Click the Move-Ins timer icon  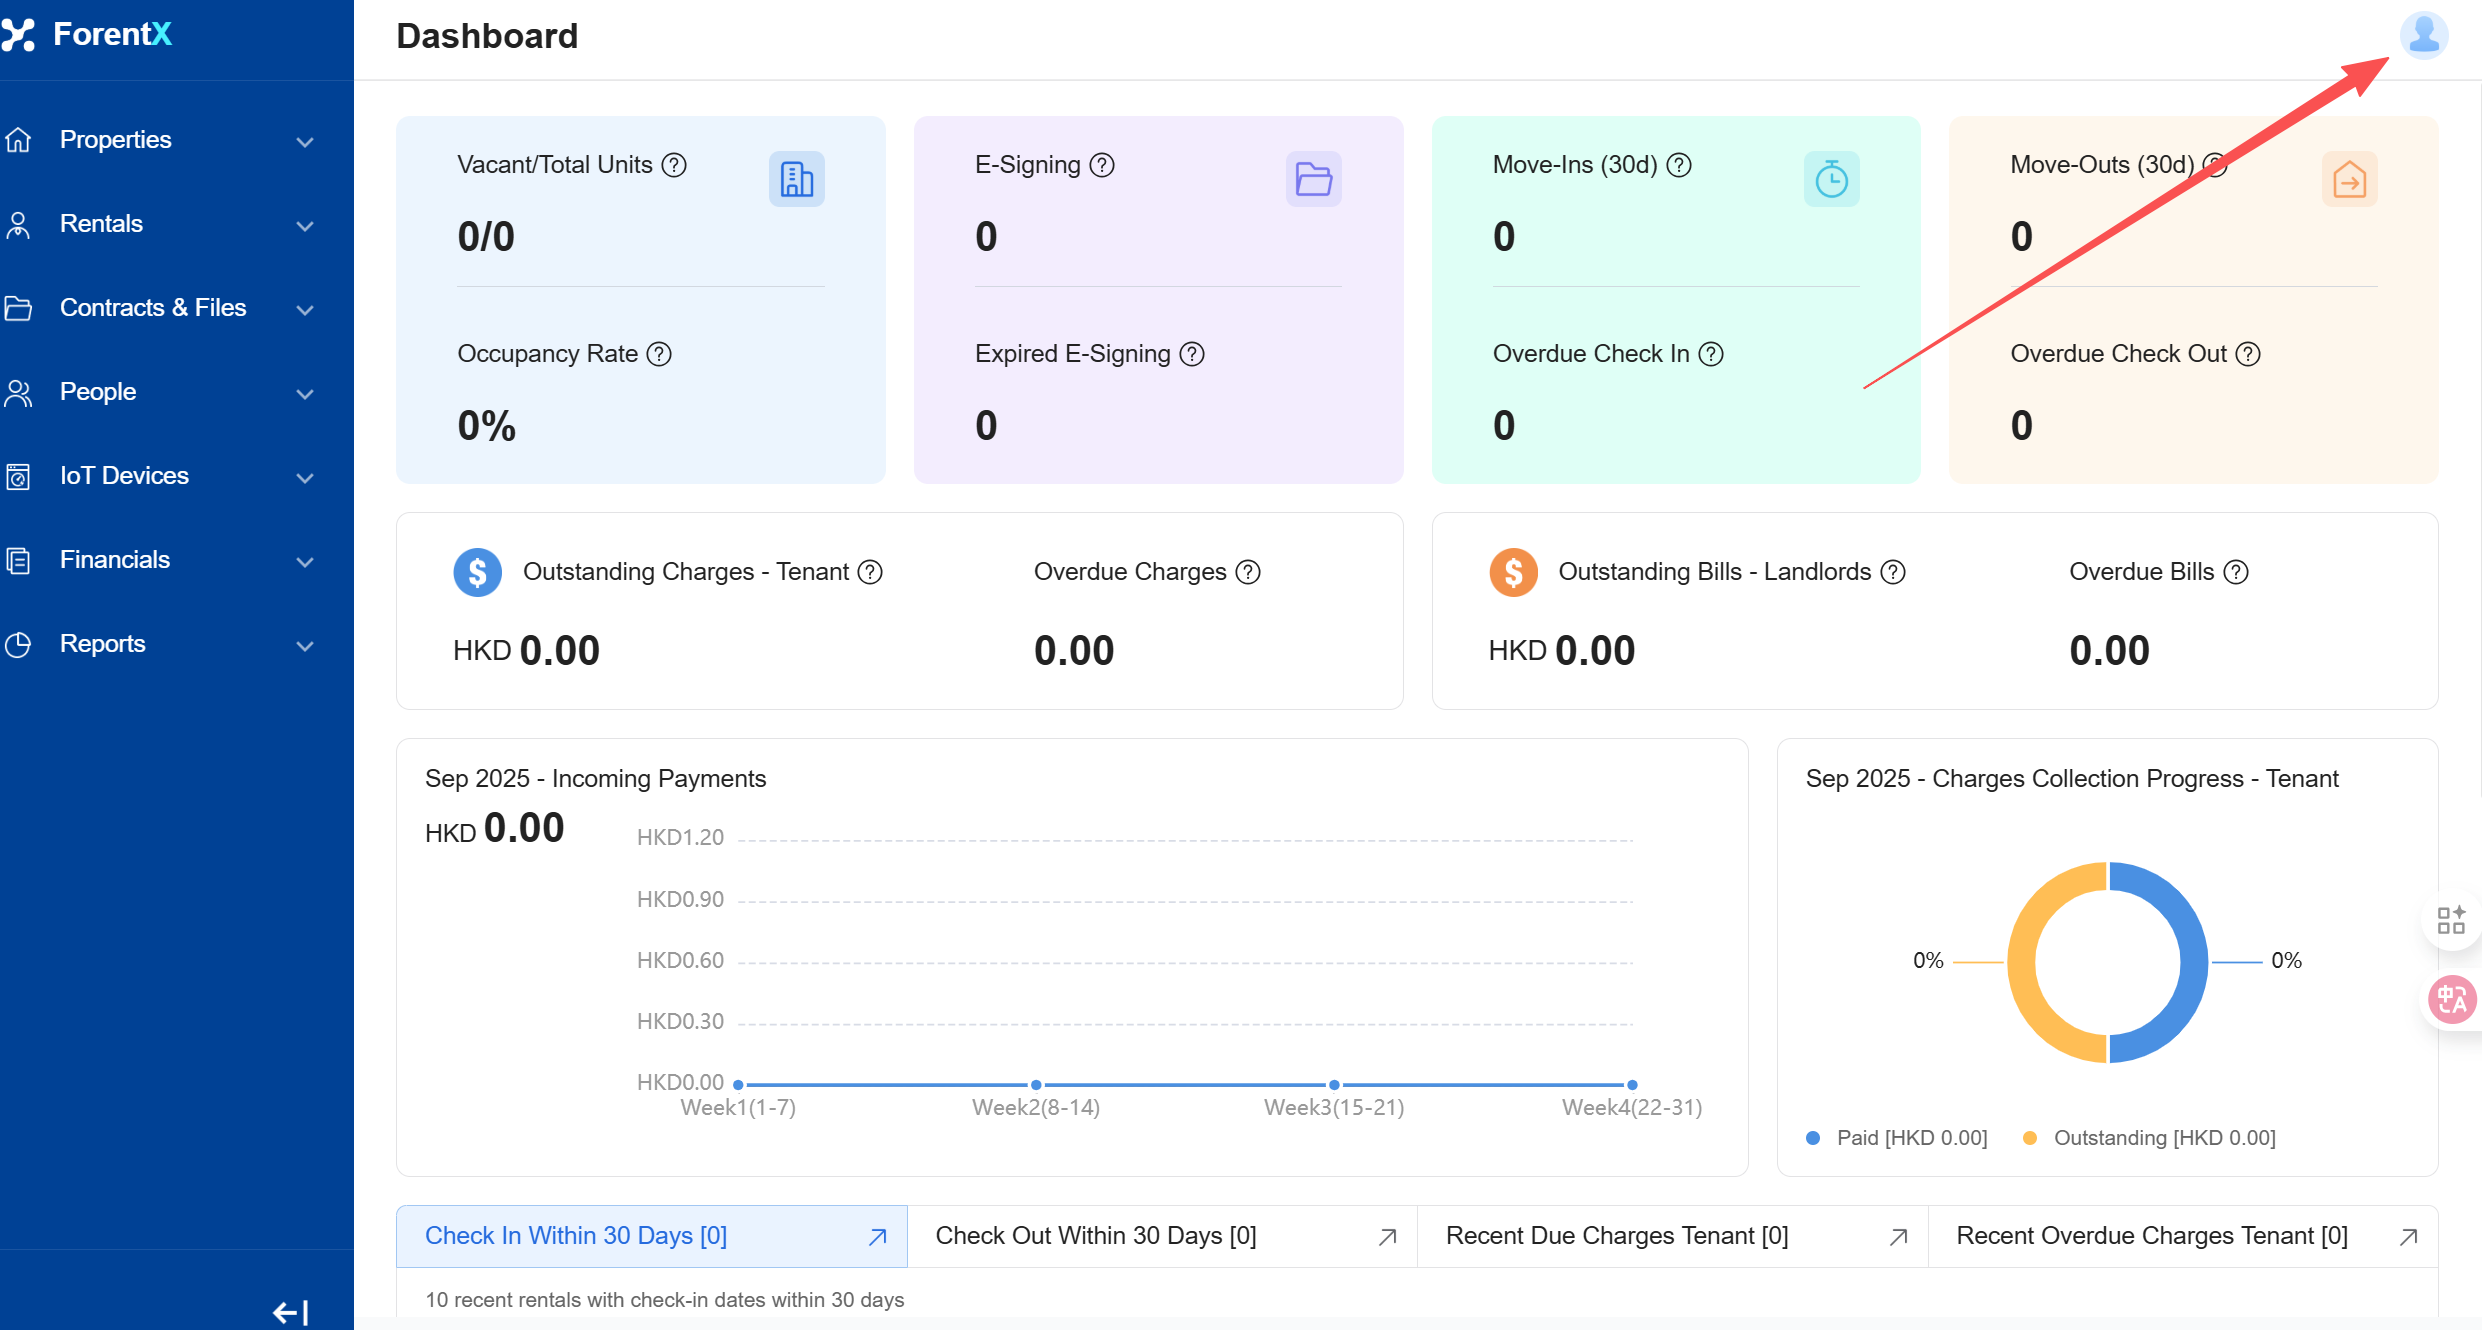pos(1831,179)
